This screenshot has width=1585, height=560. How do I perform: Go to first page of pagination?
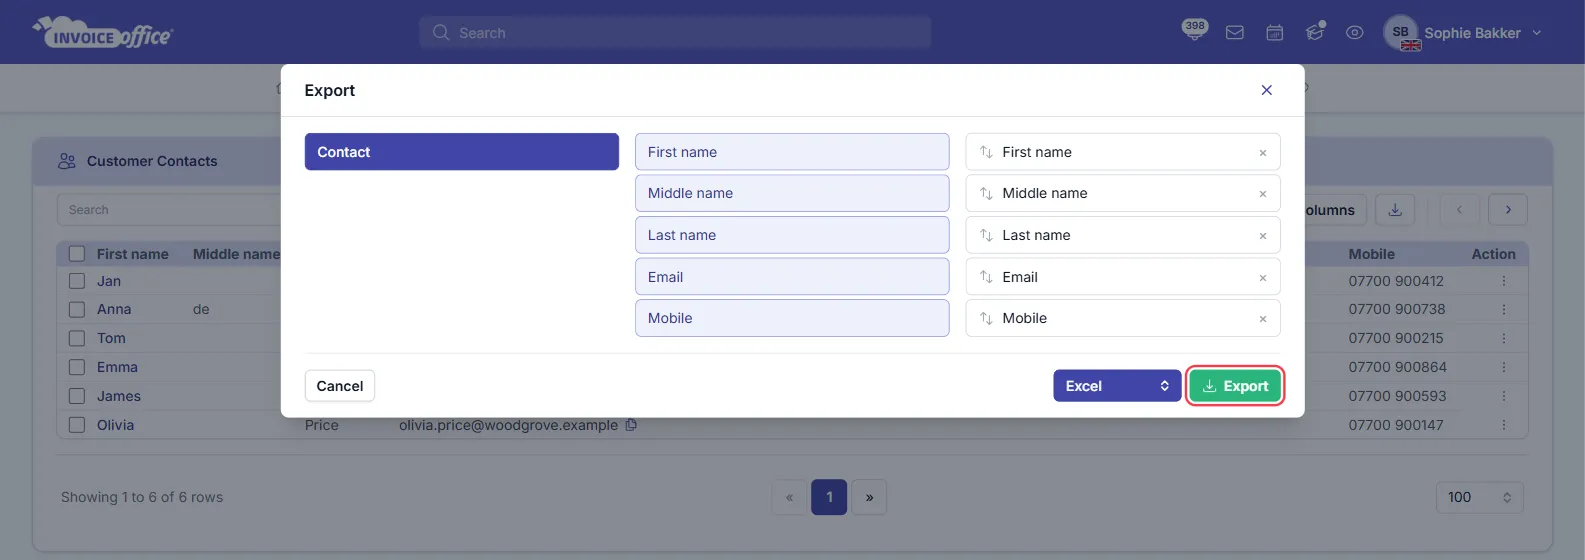point(789,497)
